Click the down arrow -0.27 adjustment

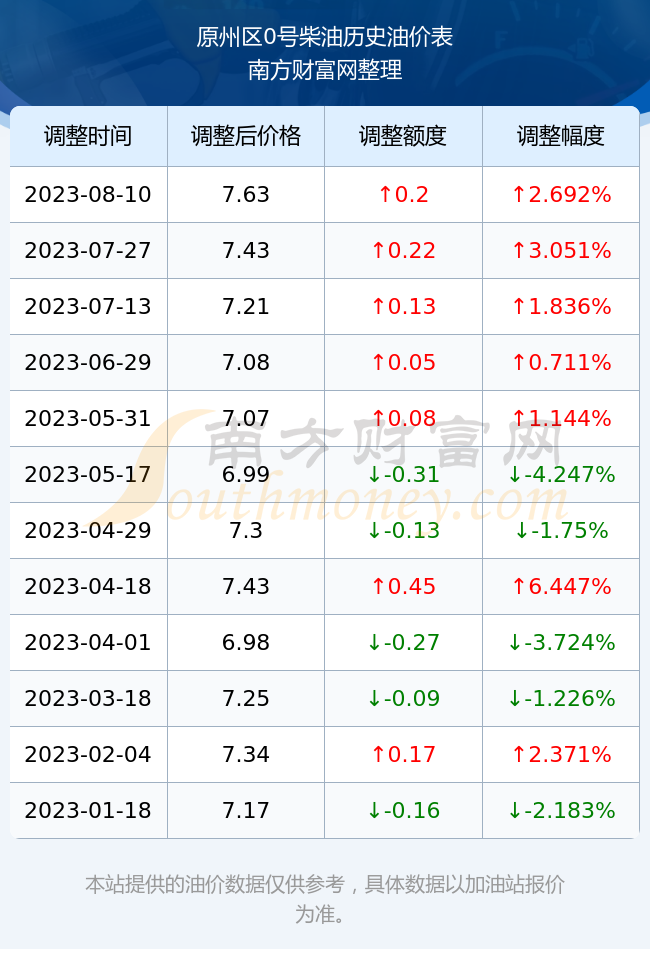pyautogui.click(x=403, y=642)
